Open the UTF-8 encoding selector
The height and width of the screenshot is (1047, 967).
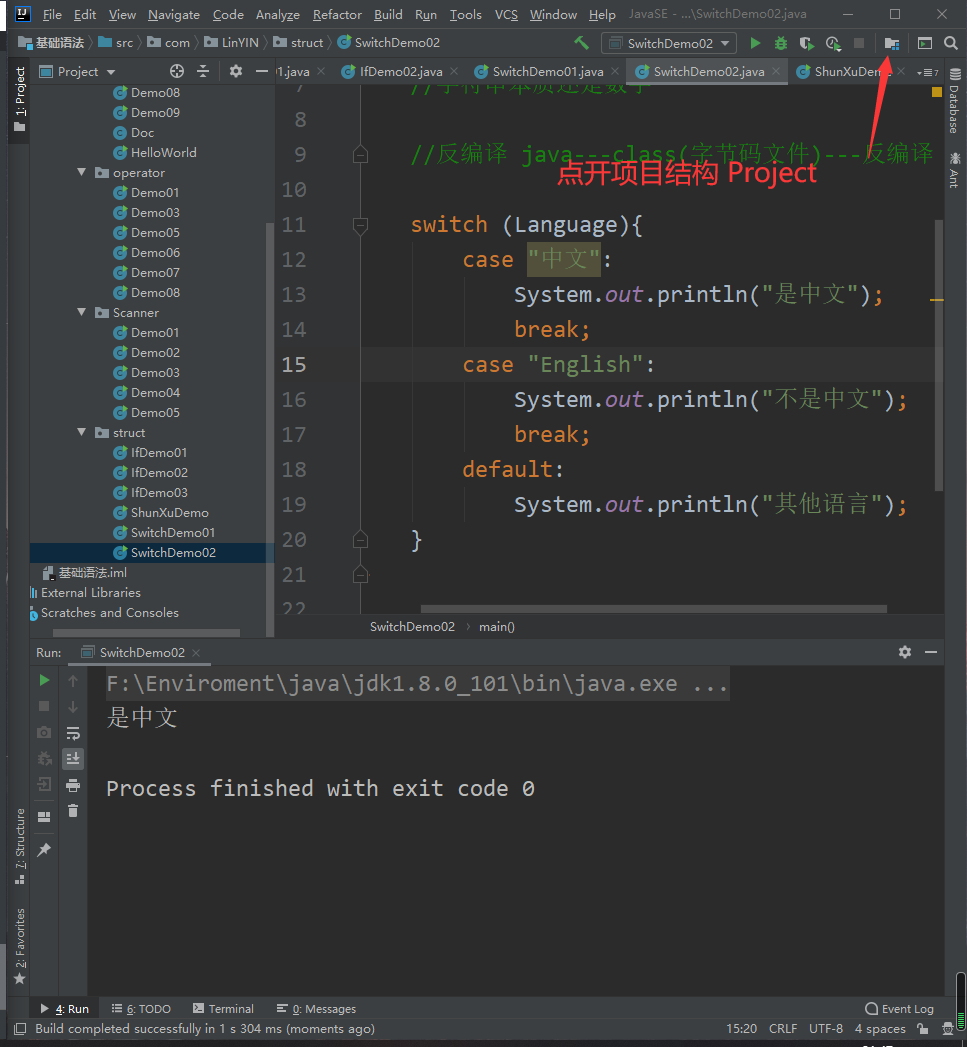coord(825,1028)
